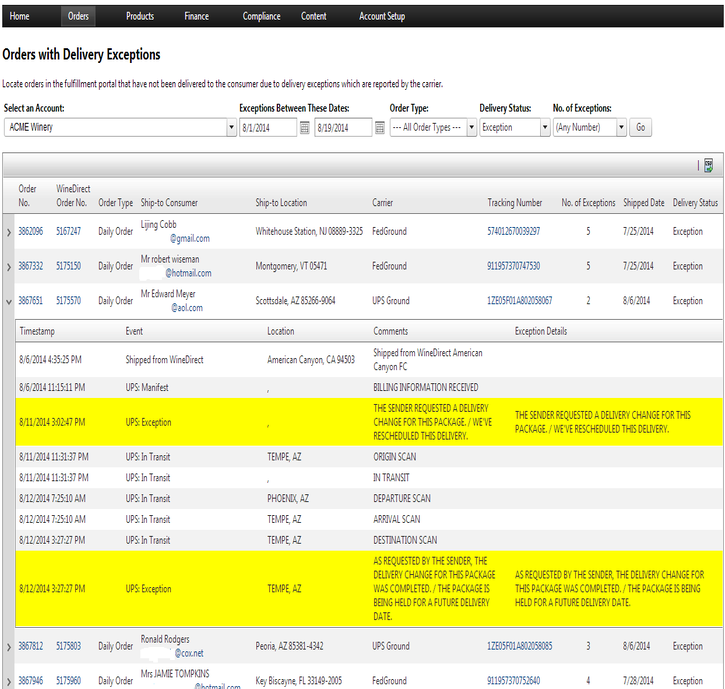Screen dimensions: 725x689
Task: Open order number 3867812 link
Action: click(31, 646)
